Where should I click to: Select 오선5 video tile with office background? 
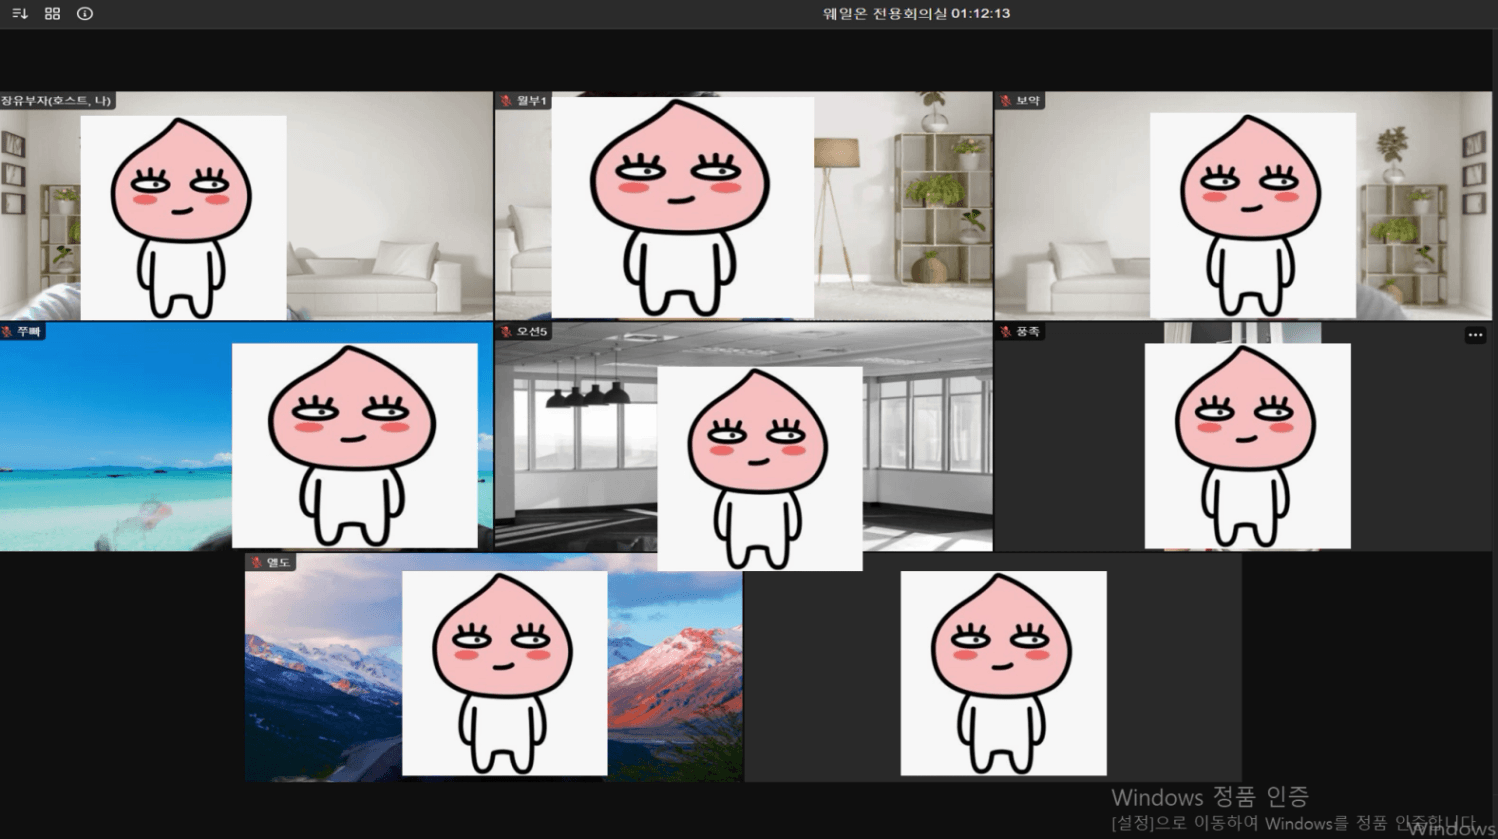pos(743,437)
